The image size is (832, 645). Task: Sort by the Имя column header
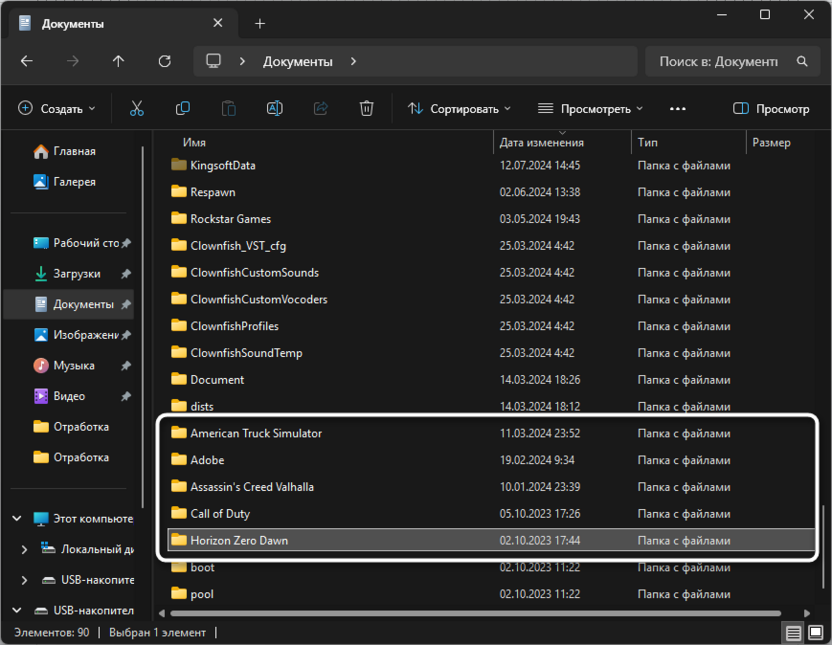pos(194,143)
